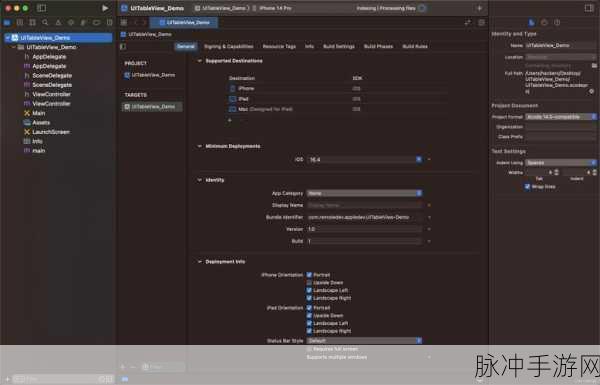The height and width of the screenshot is (385, 600).
Task: Go forward in editor history
Action: 144,23
